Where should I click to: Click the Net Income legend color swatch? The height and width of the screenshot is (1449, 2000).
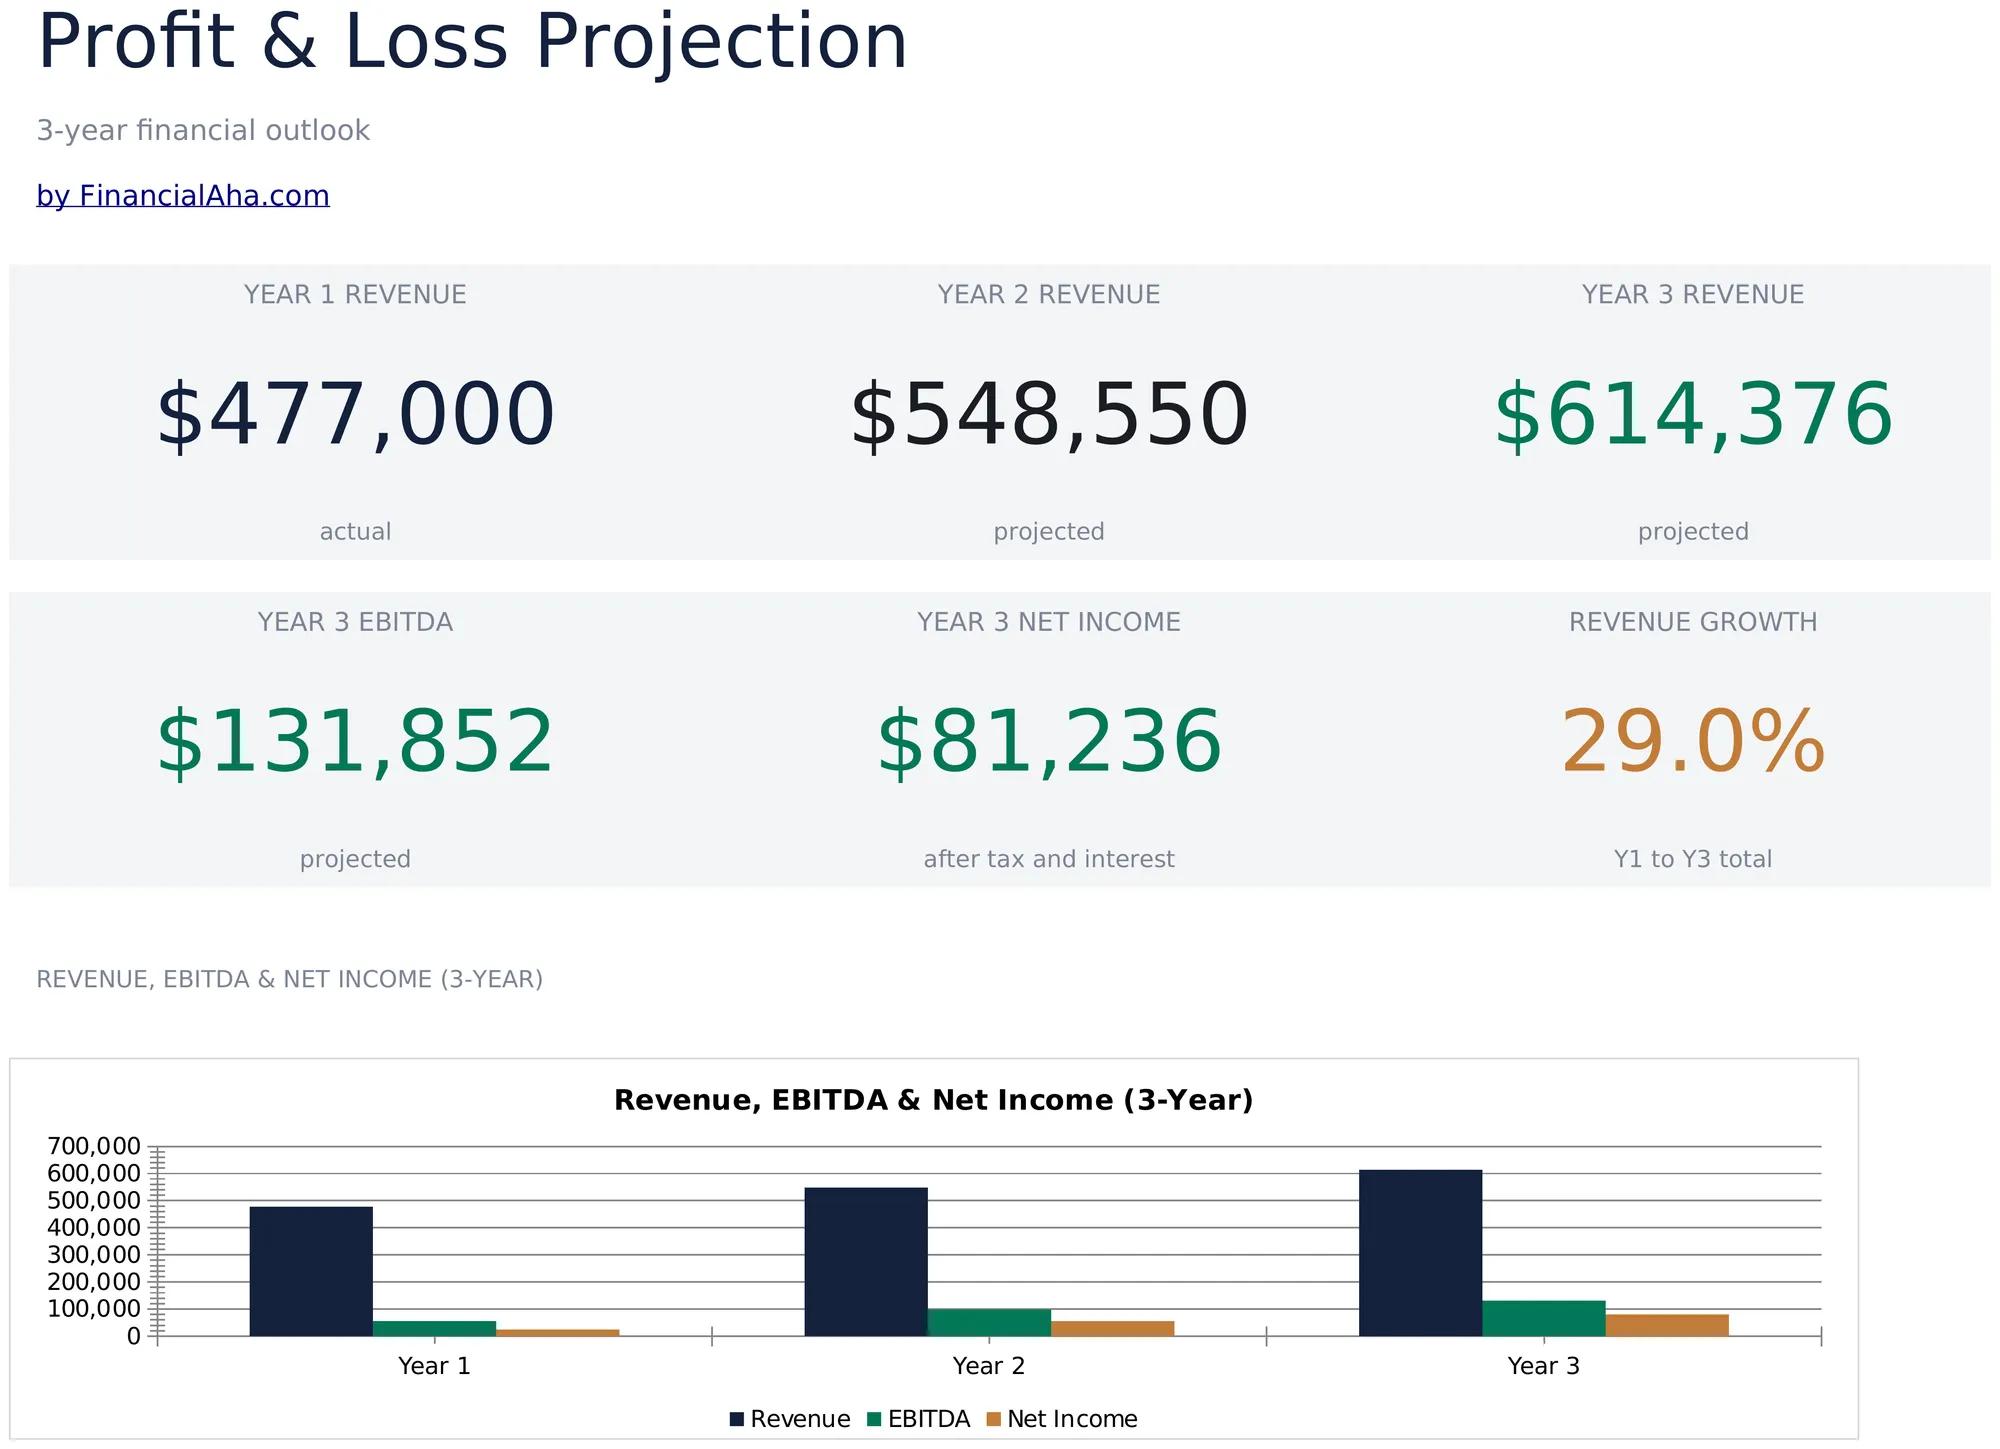click(994, 1419)
